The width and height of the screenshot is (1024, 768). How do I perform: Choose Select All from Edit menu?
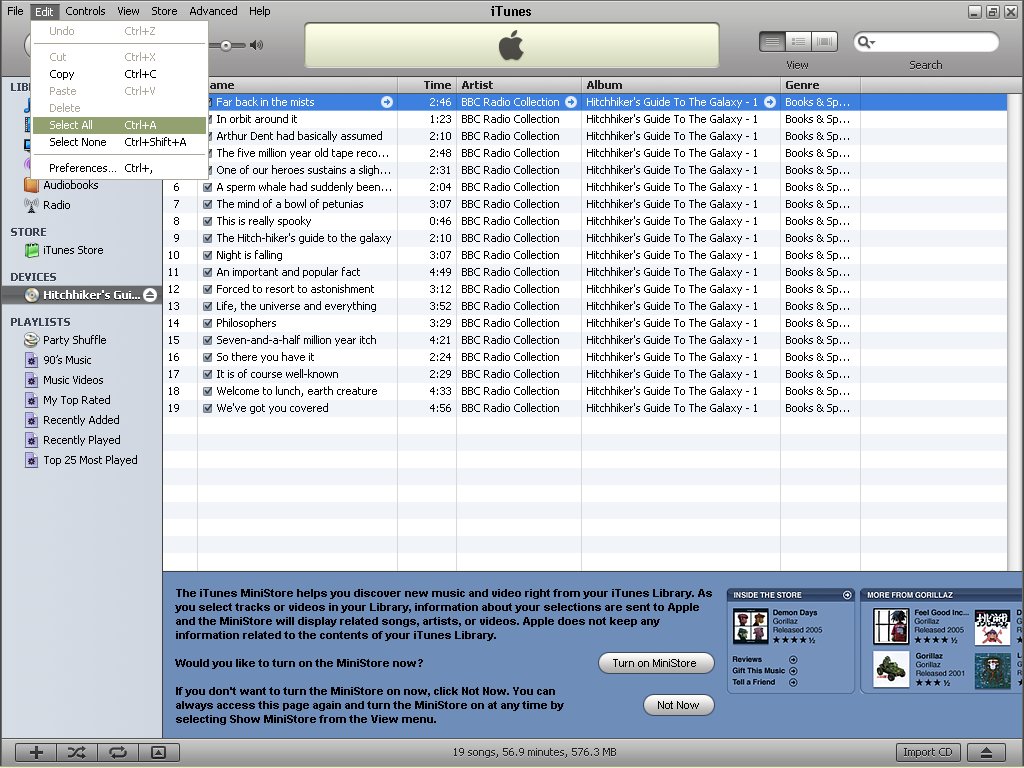(x=119, y=125)
